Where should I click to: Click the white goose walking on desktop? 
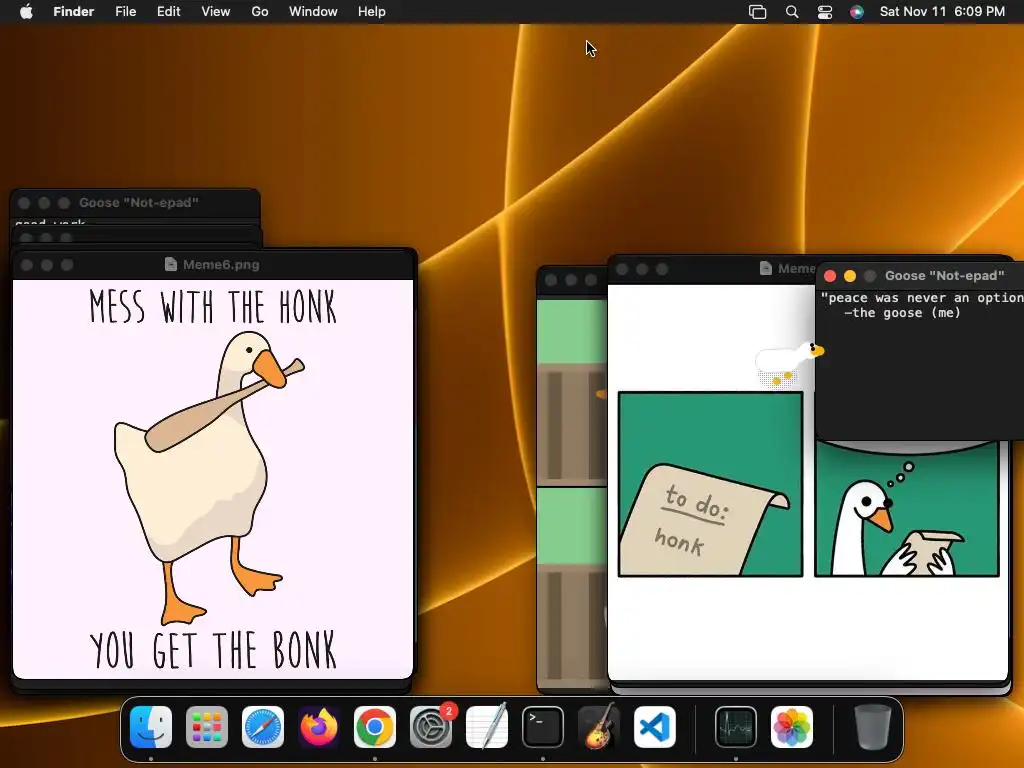(789, 363)
